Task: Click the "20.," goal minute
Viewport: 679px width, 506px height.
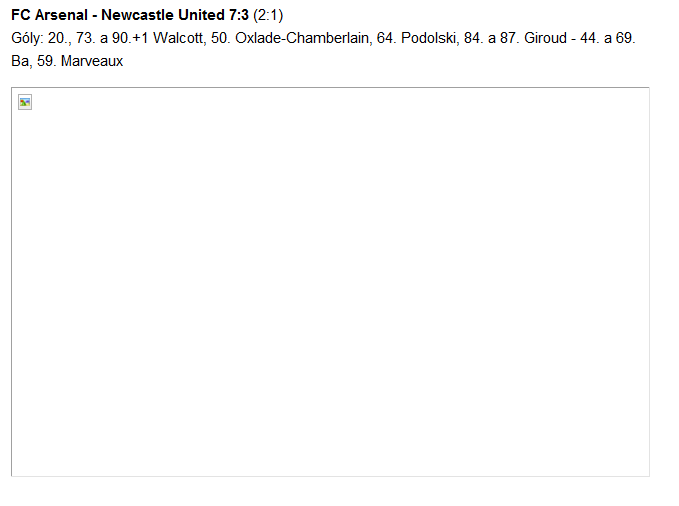Action: coord(60,38)
